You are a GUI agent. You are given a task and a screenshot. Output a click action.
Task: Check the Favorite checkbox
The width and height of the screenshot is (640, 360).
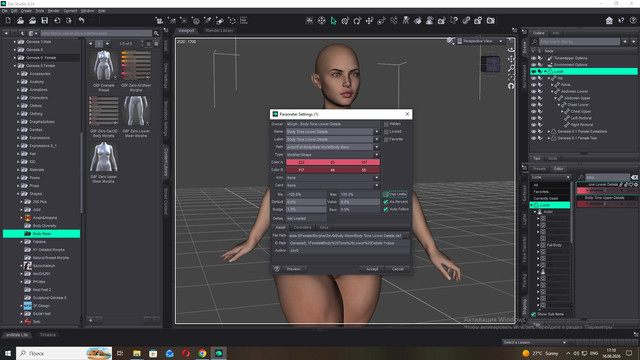click(x=386, y=139)
